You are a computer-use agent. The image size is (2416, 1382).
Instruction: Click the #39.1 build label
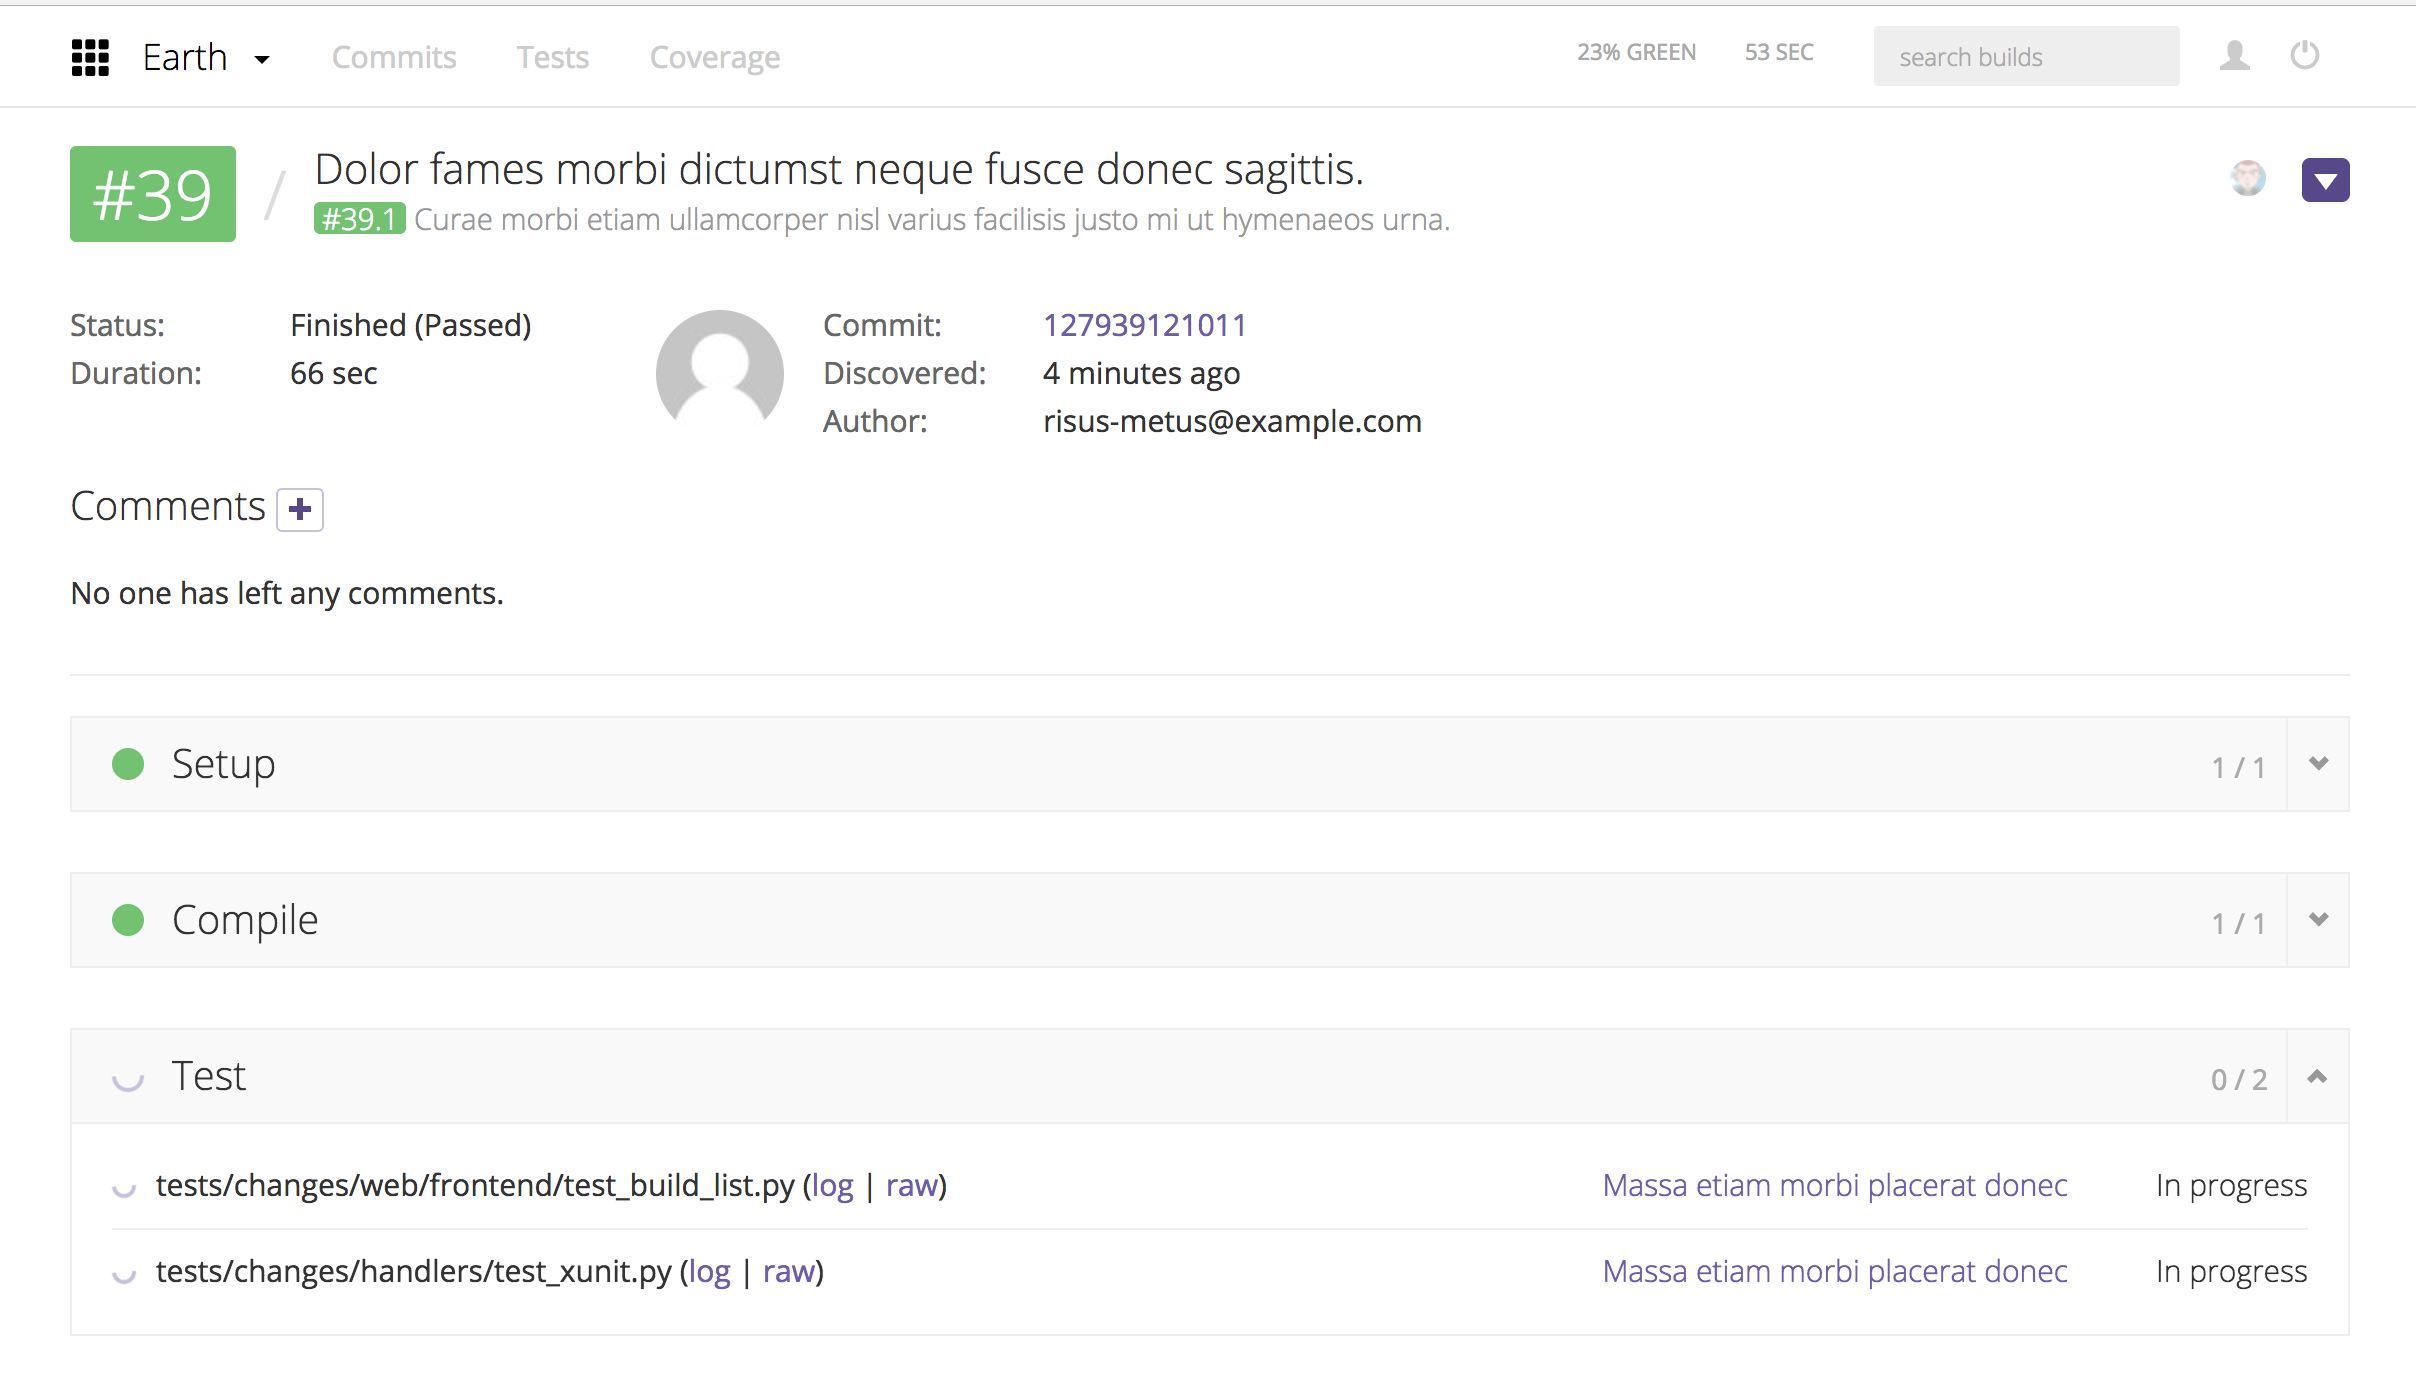pyautogui.click(x=359, y=219)
